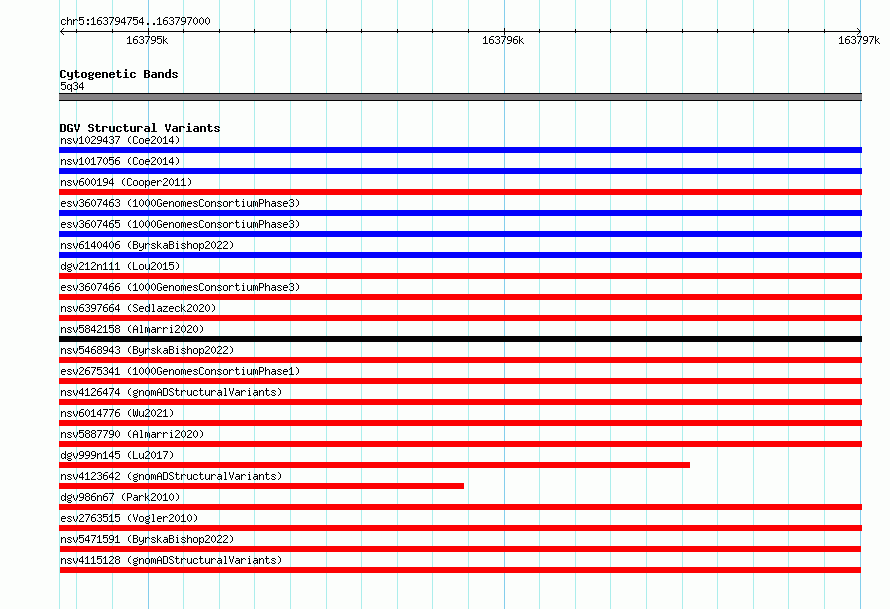Click the nsv1029437 (Coe2014) variant label

point(120,140)
